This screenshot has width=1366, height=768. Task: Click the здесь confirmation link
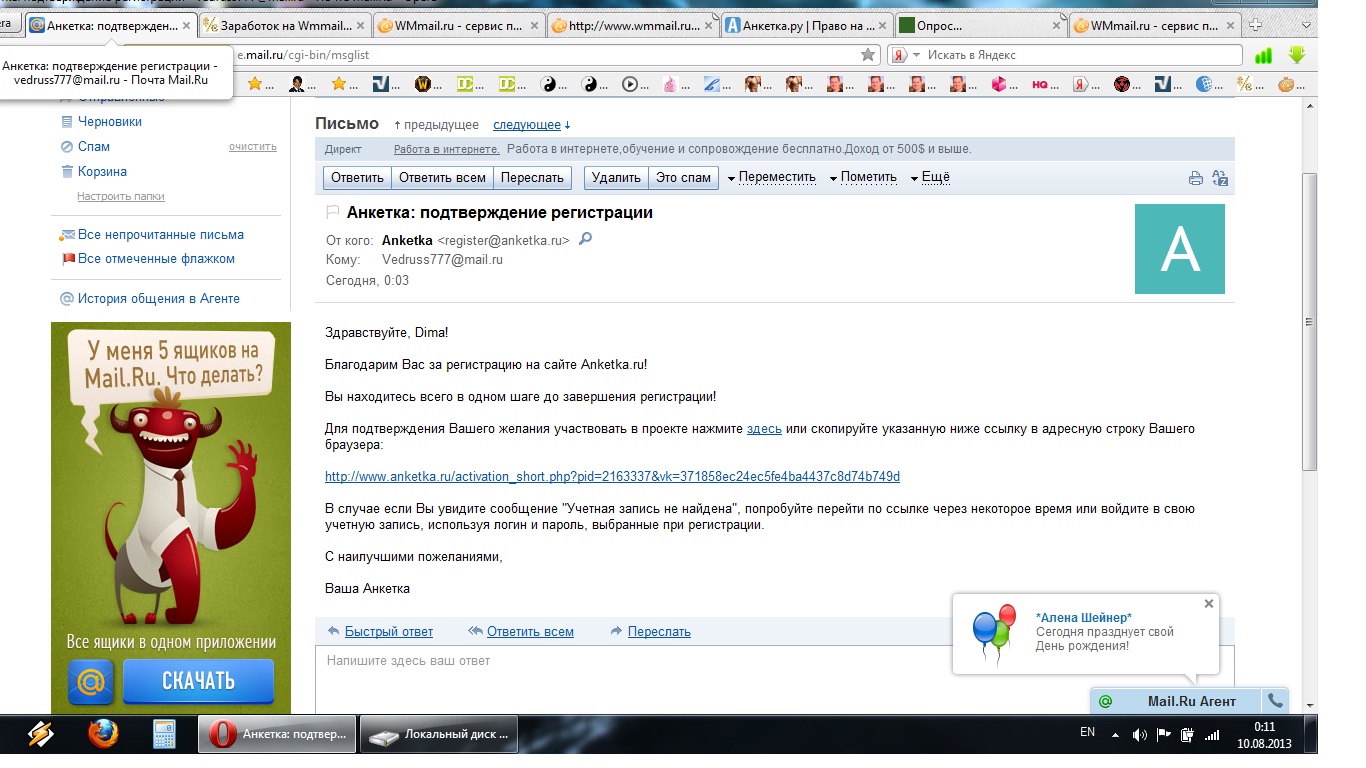click(764, 429)
